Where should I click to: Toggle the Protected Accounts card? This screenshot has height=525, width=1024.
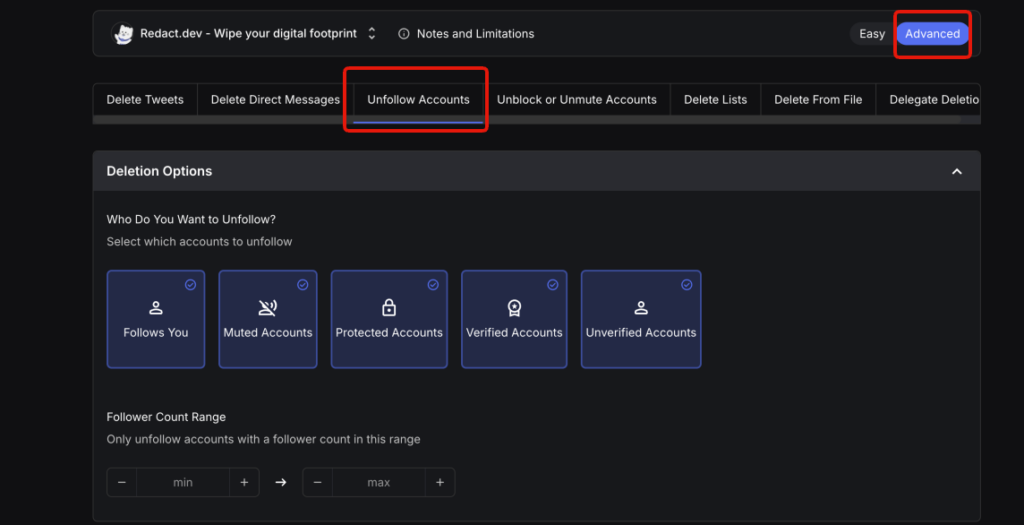(x=389, y=319)
